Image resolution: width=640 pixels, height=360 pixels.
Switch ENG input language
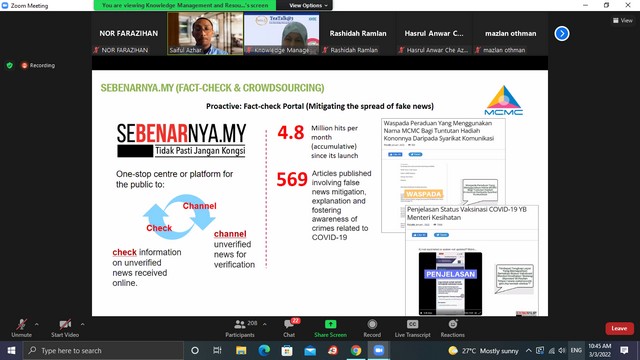click(576, 351)
